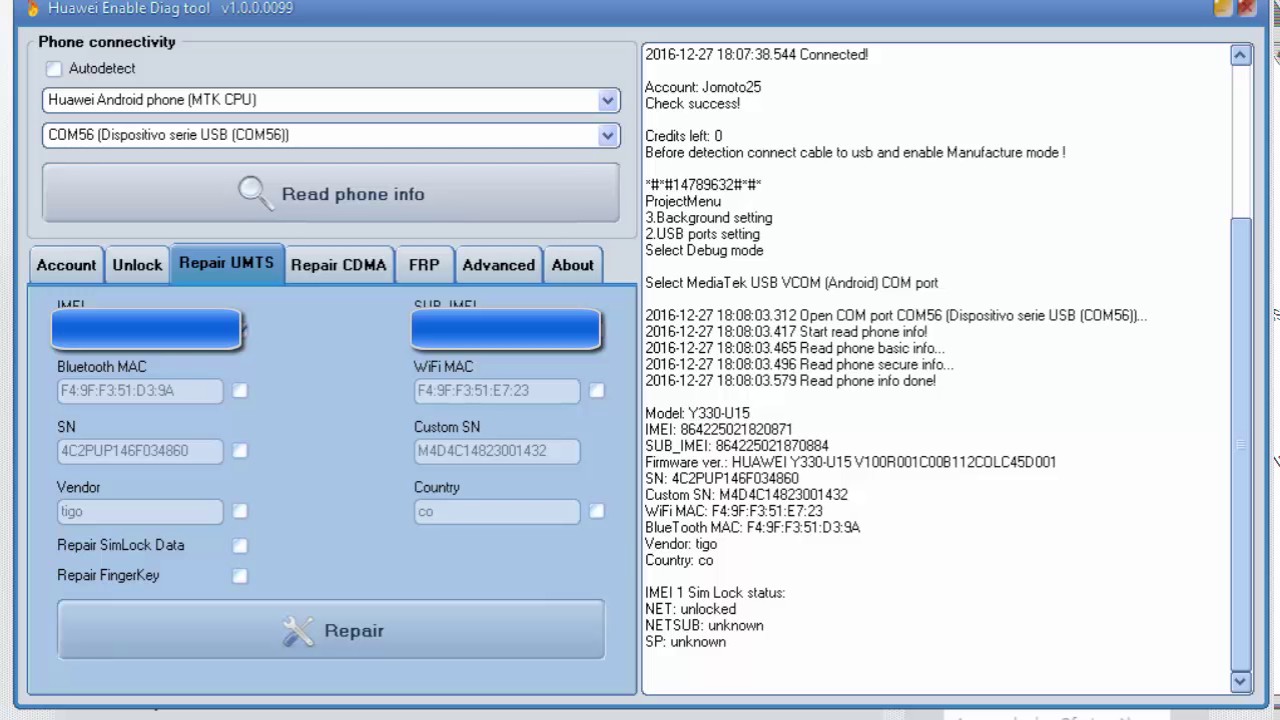Click the log line 'ProjectMenu'
The image size is (1280, 720).
(x=682, y=201)
